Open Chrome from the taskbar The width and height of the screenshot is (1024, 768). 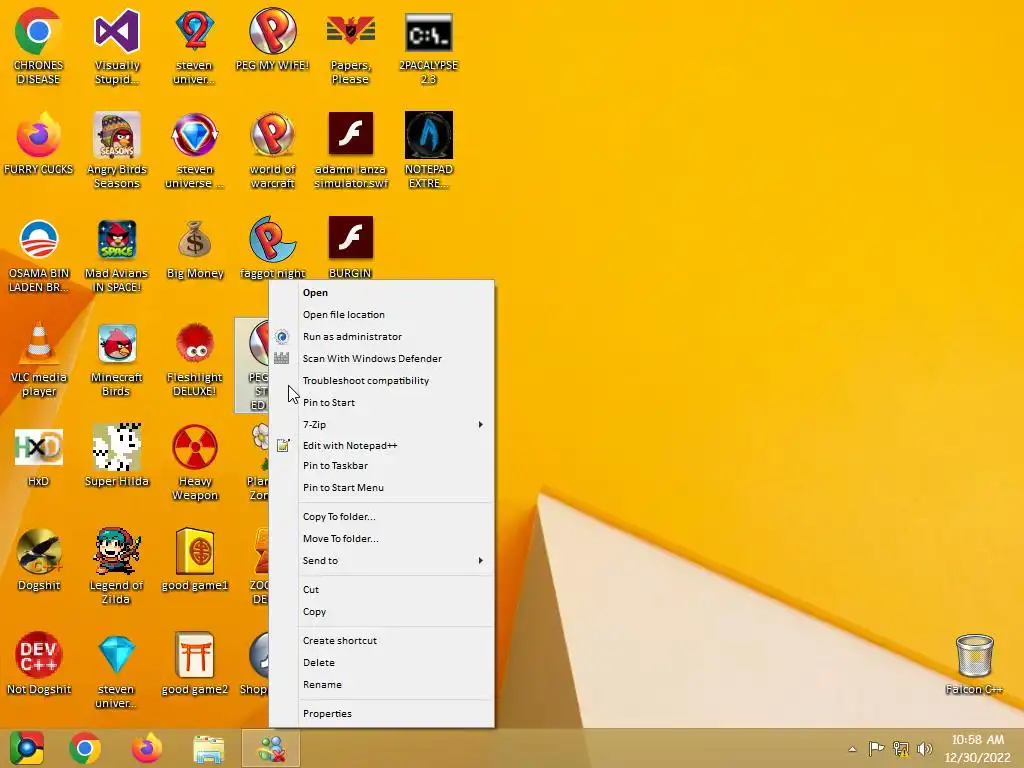click(x=85, y=748)
